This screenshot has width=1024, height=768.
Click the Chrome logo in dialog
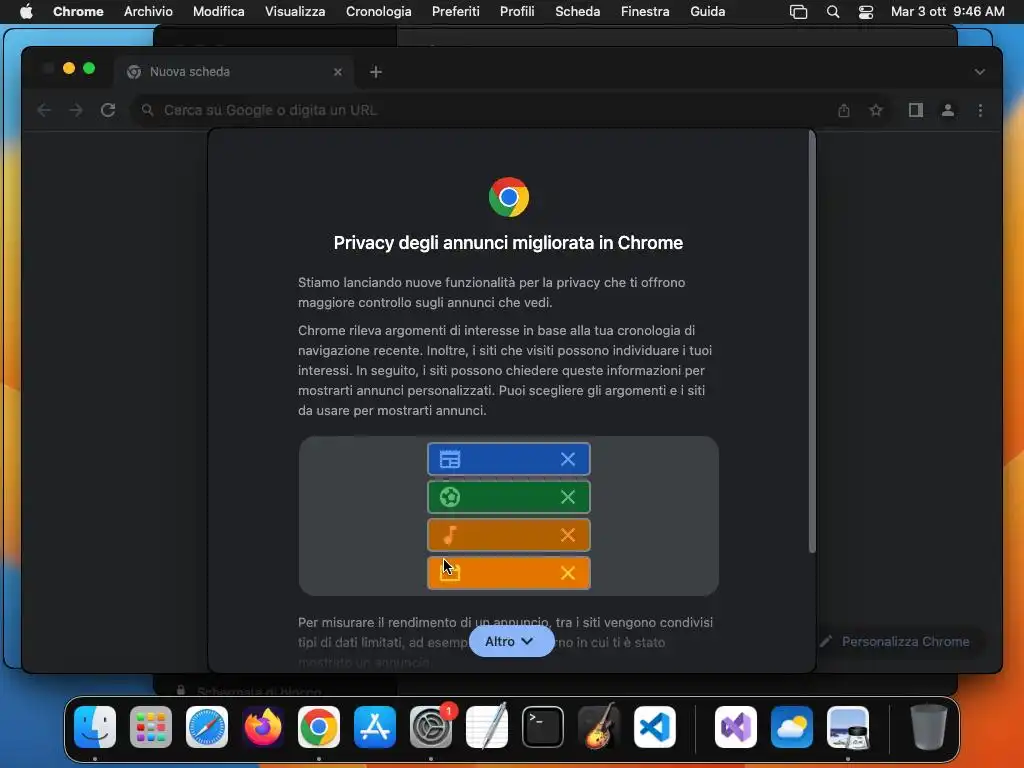coord(509,197)
